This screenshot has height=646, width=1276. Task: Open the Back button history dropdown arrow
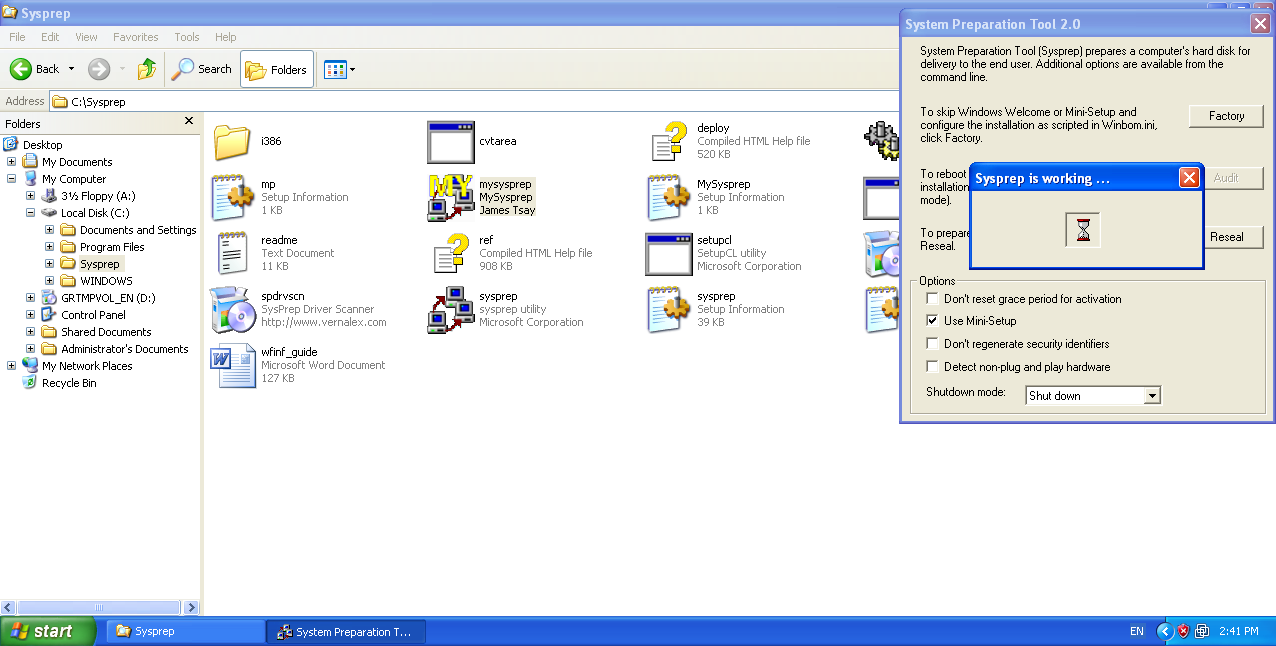coord(71,69)
